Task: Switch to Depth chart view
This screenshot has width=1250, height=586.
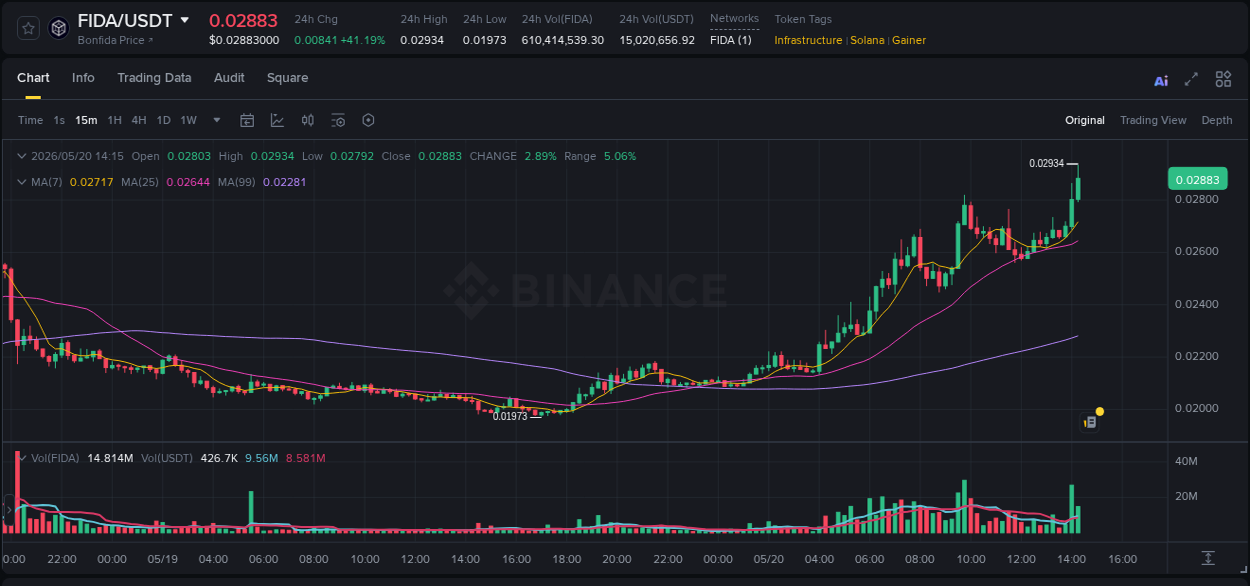Action: point(1217,120)
